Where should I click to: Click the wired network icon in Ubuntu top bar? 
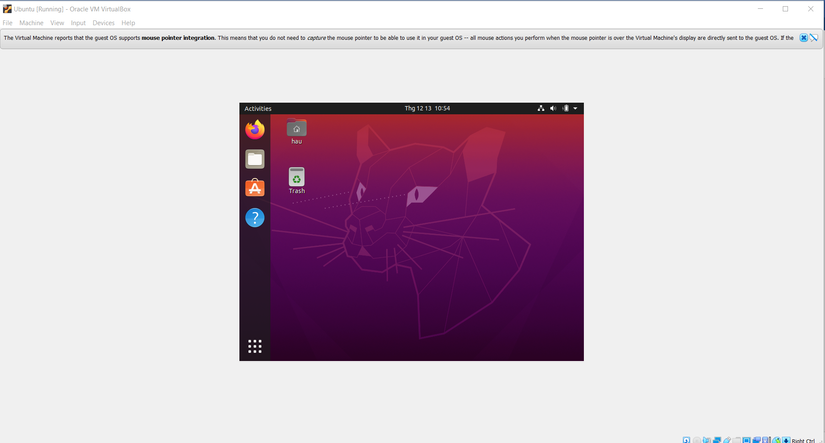540,108
